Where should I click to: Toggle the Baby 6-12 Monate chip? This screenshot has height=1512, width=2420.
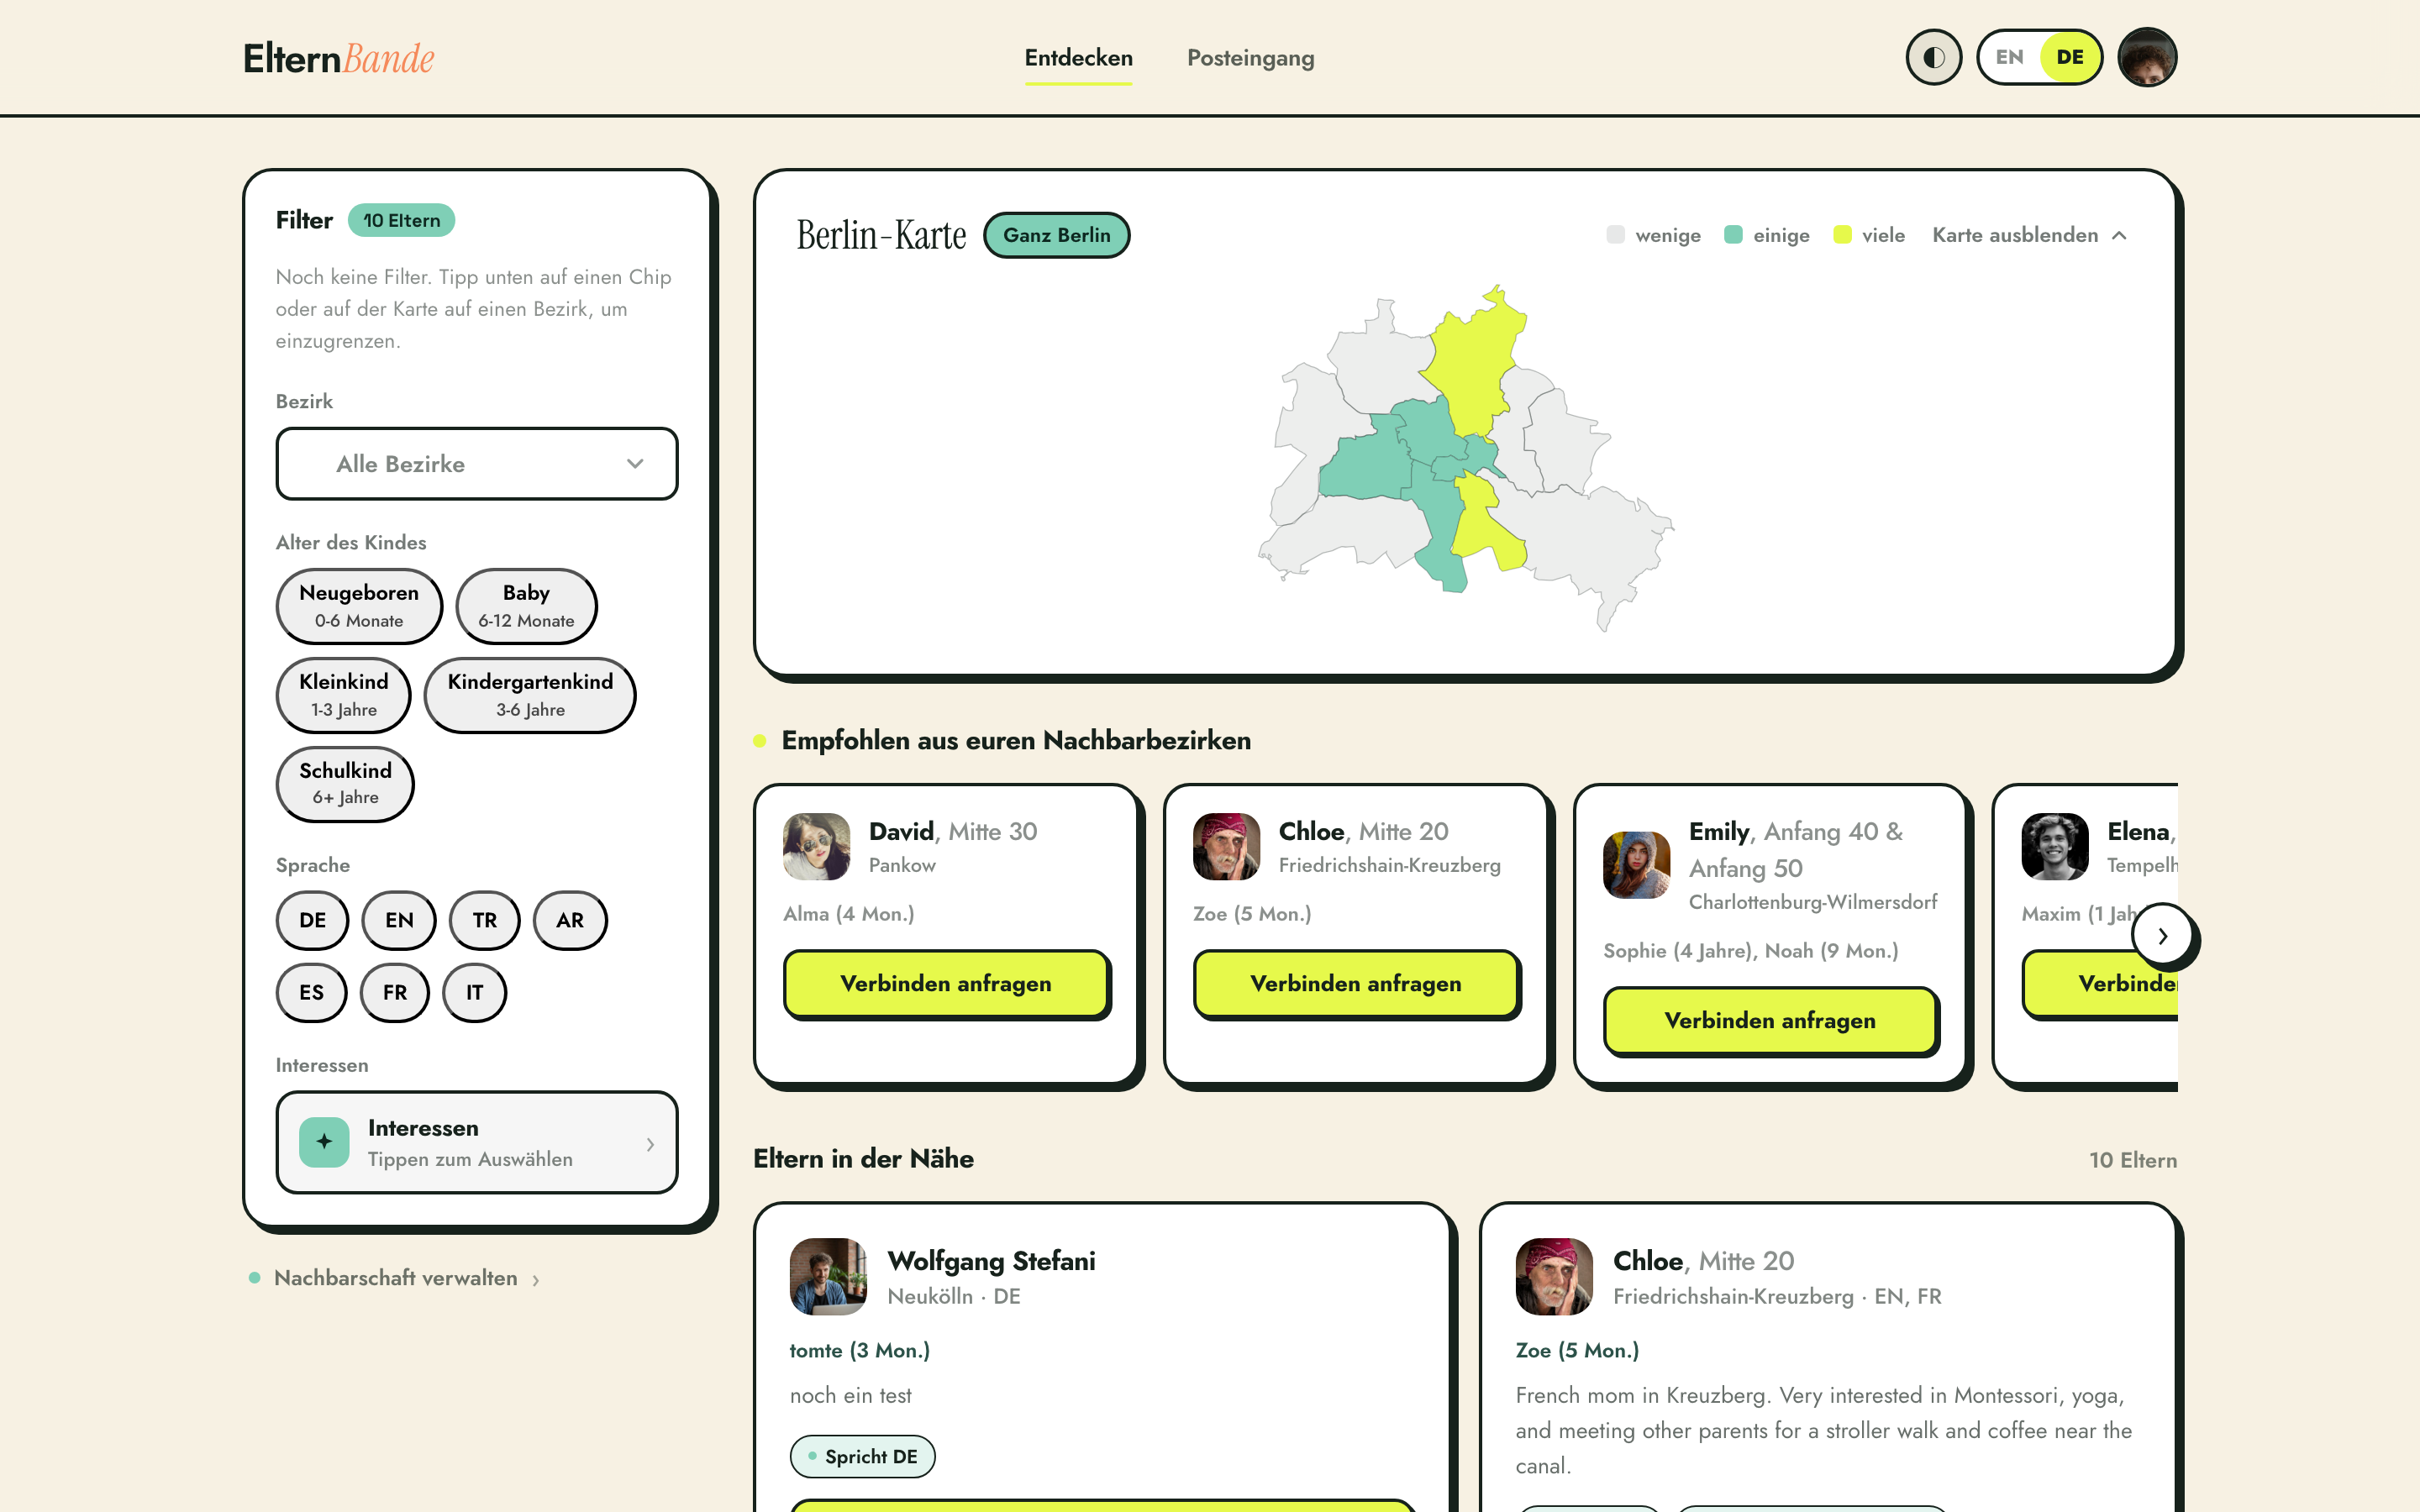click(526, 606)
